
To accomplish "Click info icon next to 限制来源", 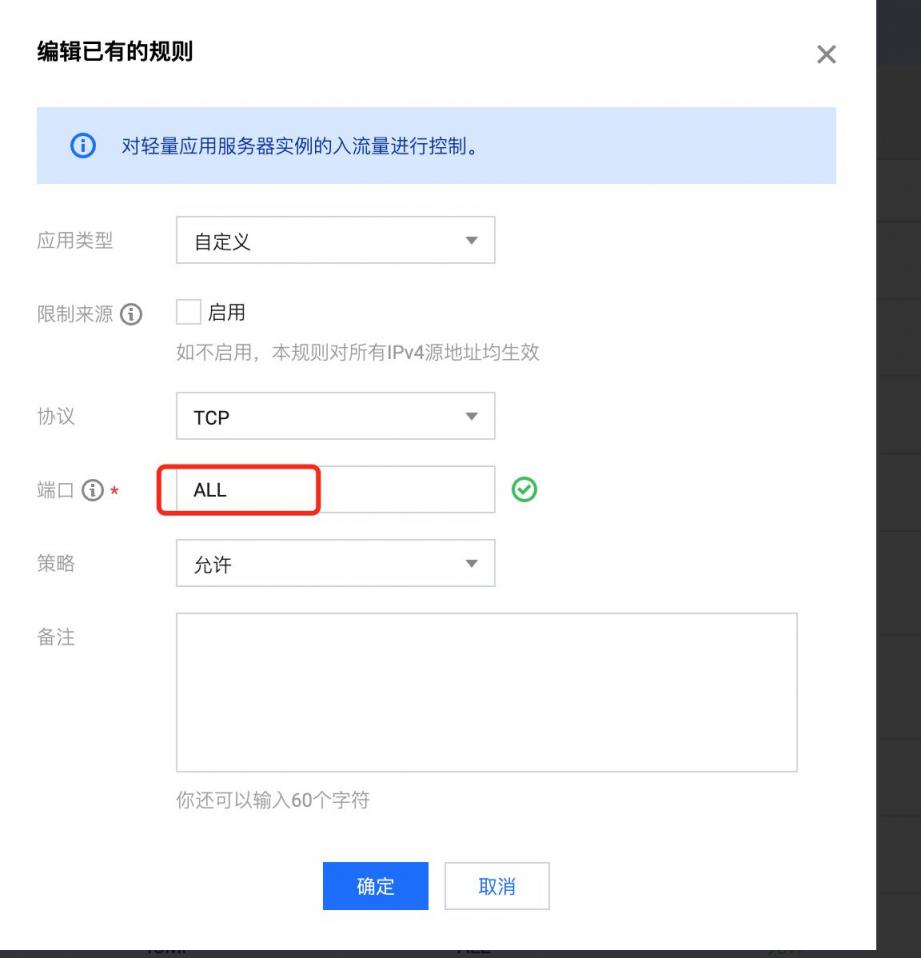I will [x=131, y=315].
